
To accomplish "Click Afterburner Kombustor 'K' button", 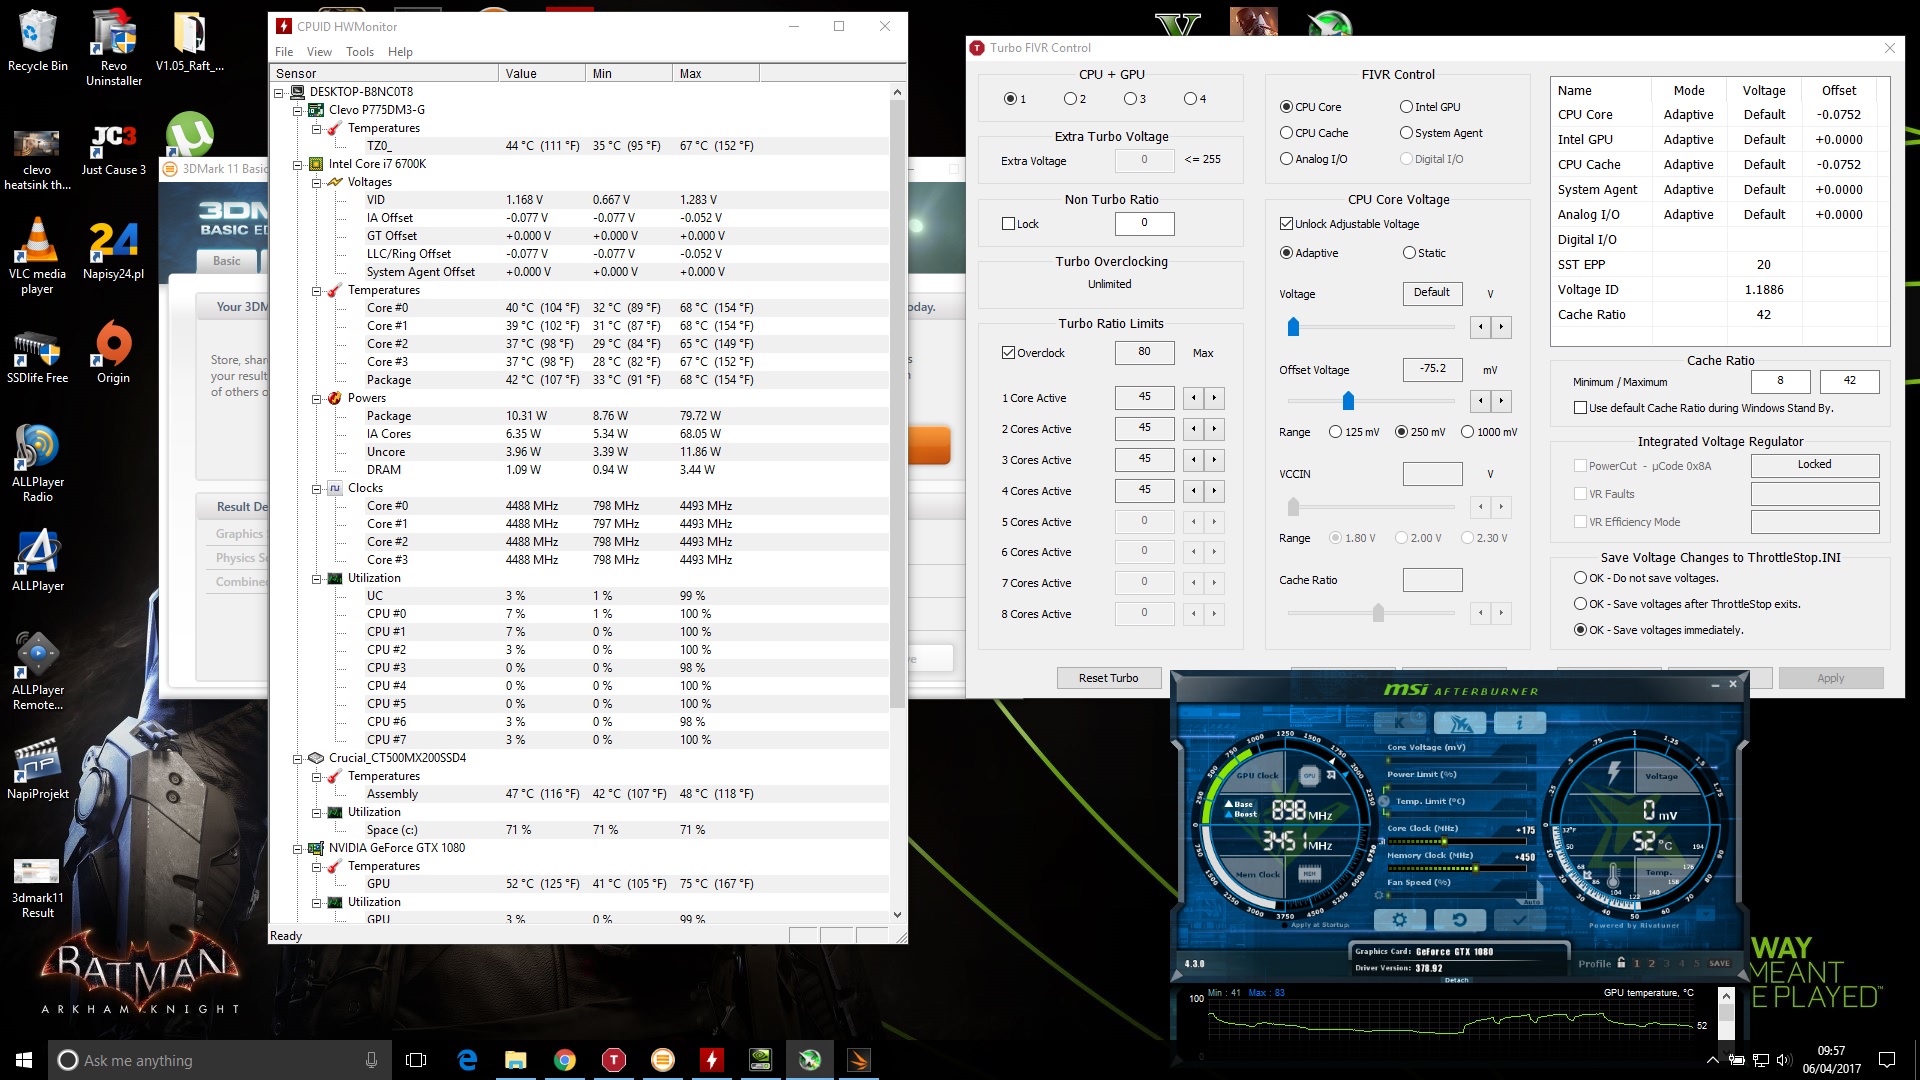I will point(1400,722).
